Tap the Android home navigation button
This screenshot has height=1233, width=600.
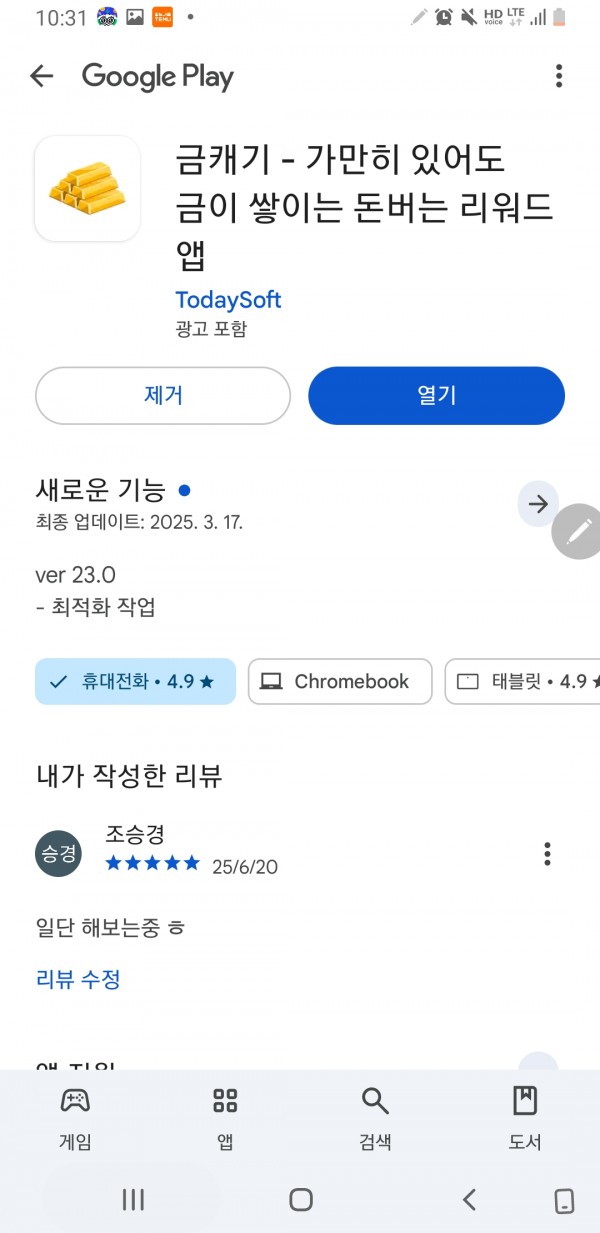(301, 1200)
